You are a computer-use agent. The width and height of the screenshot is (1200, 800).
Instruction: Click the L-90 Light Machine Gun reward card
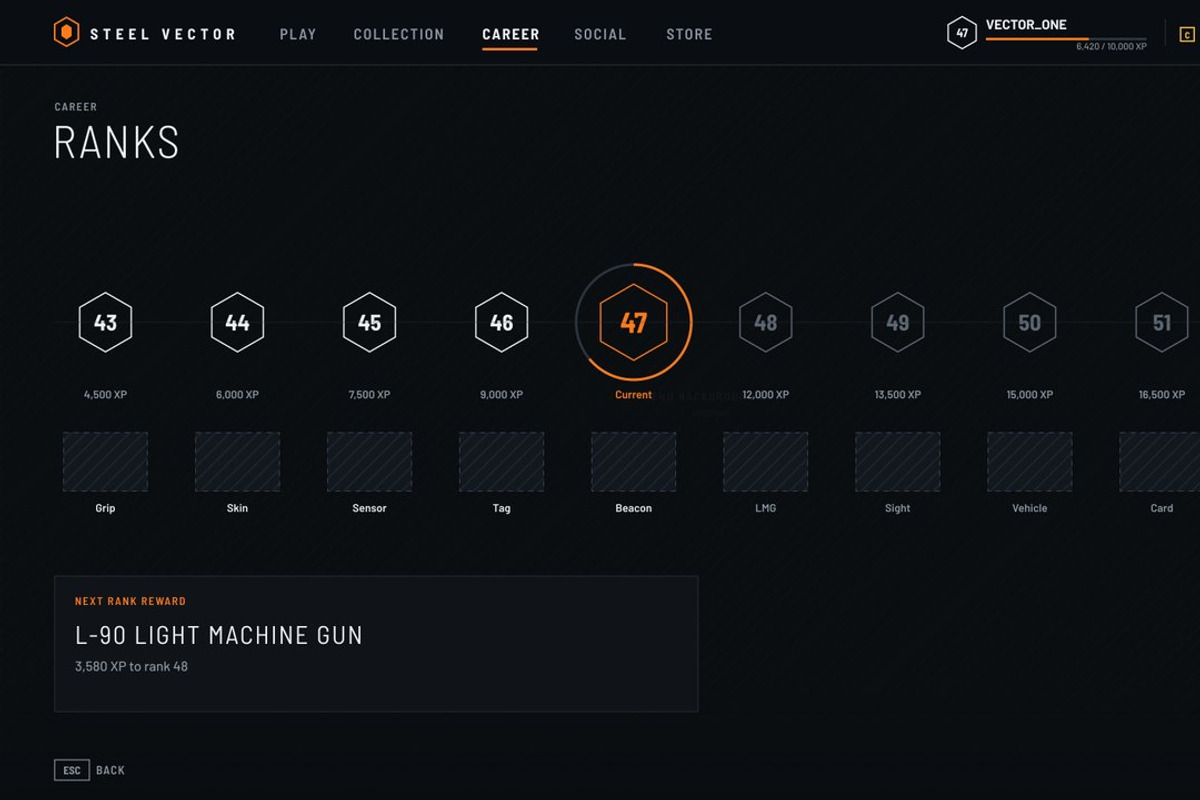pyautogui.click(x=376, y=644)
